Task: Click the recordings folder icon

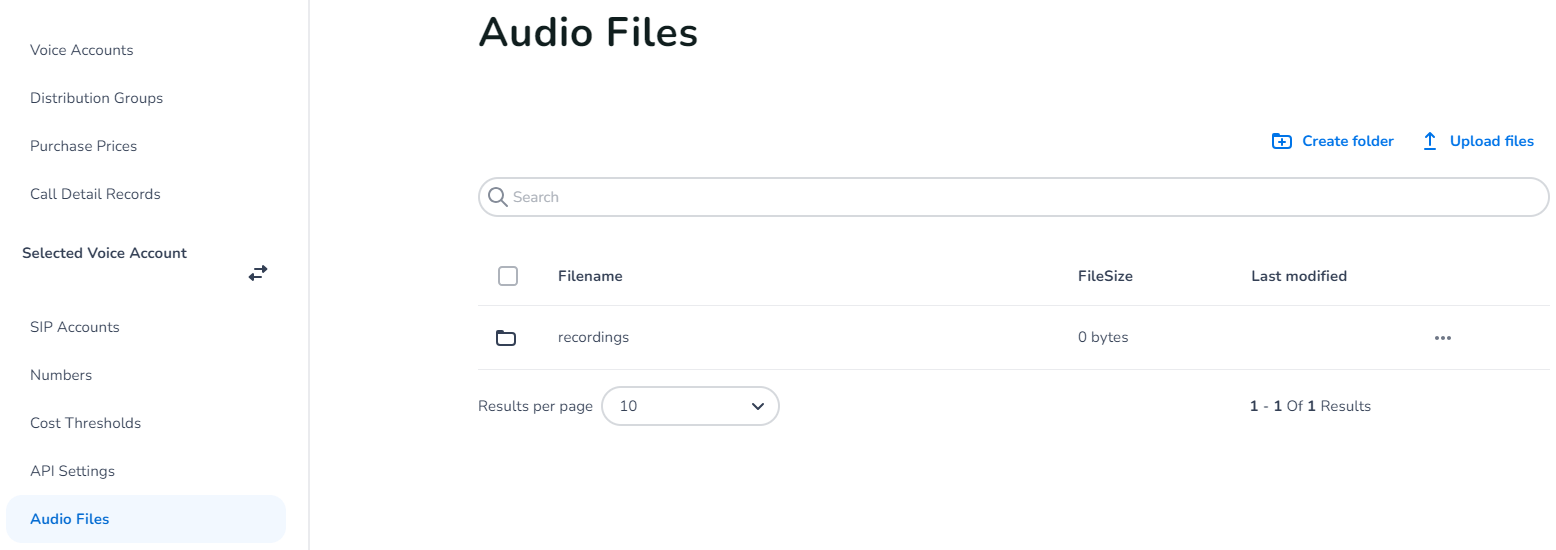Action: click(506, 338)
